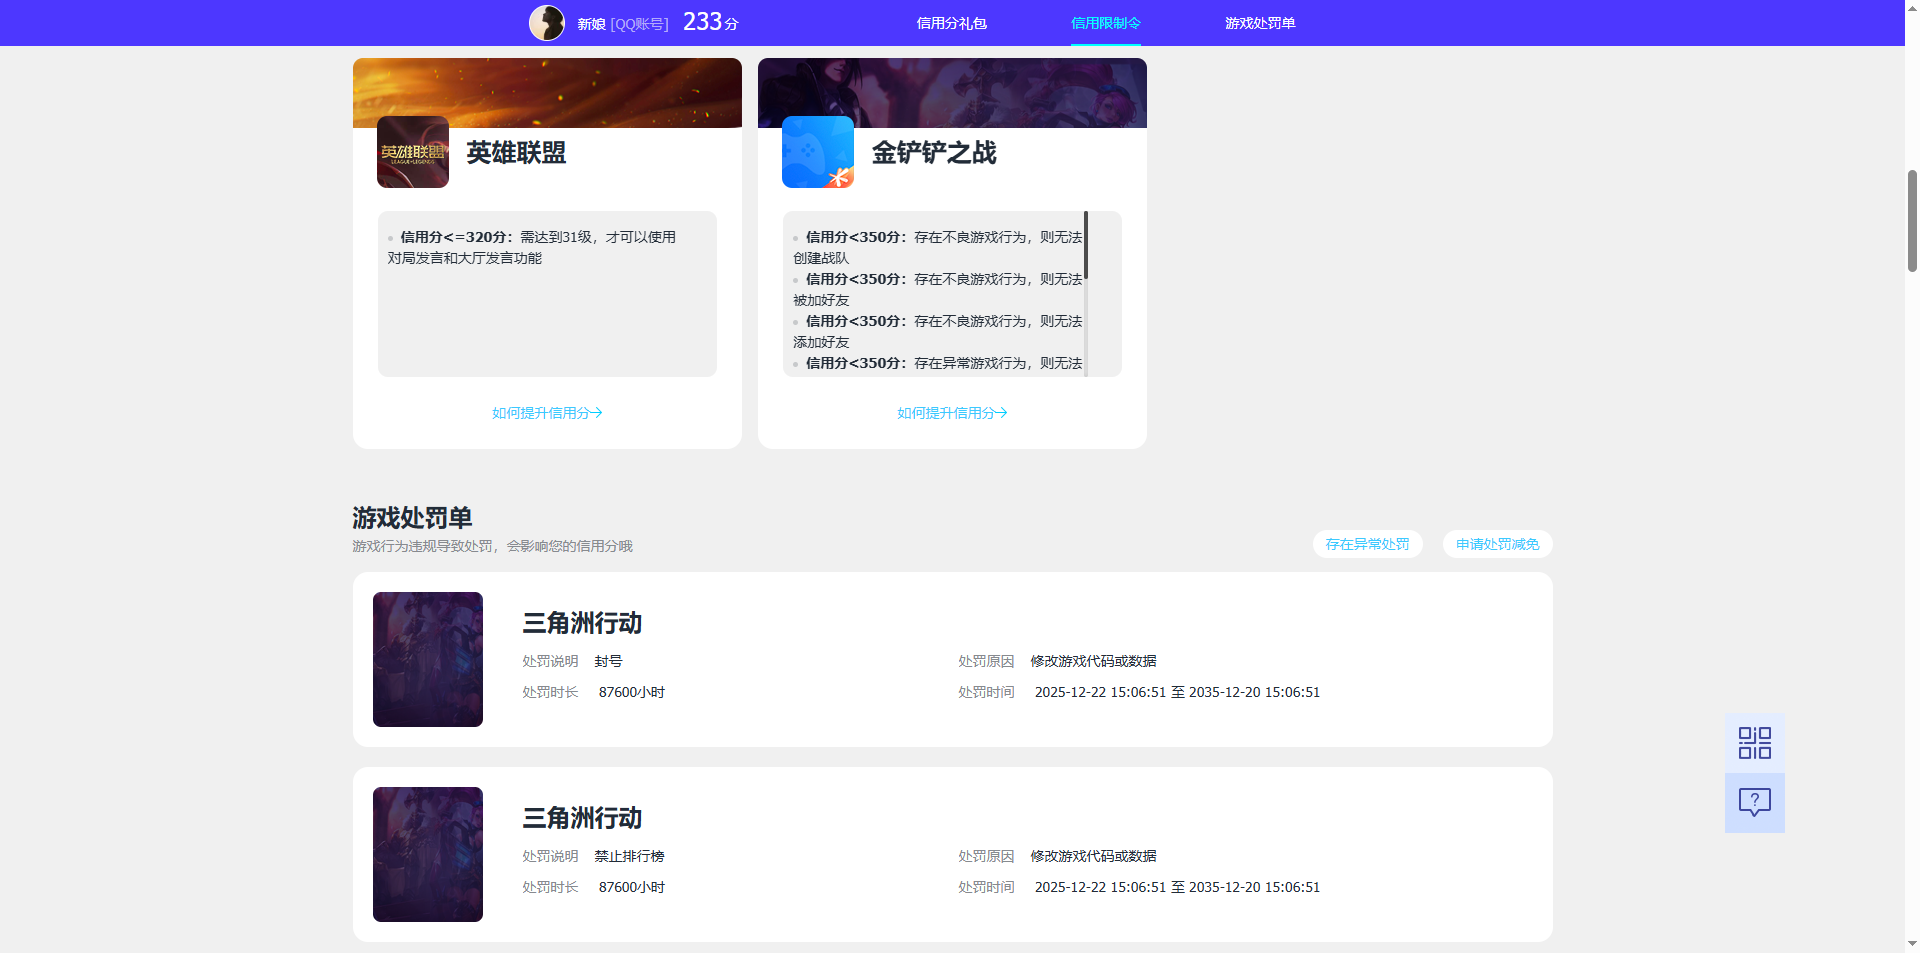Click the 游戏行为违规导致处罚 subtitle text
This screenshot has width=1920, height=953.
[492, 546]
